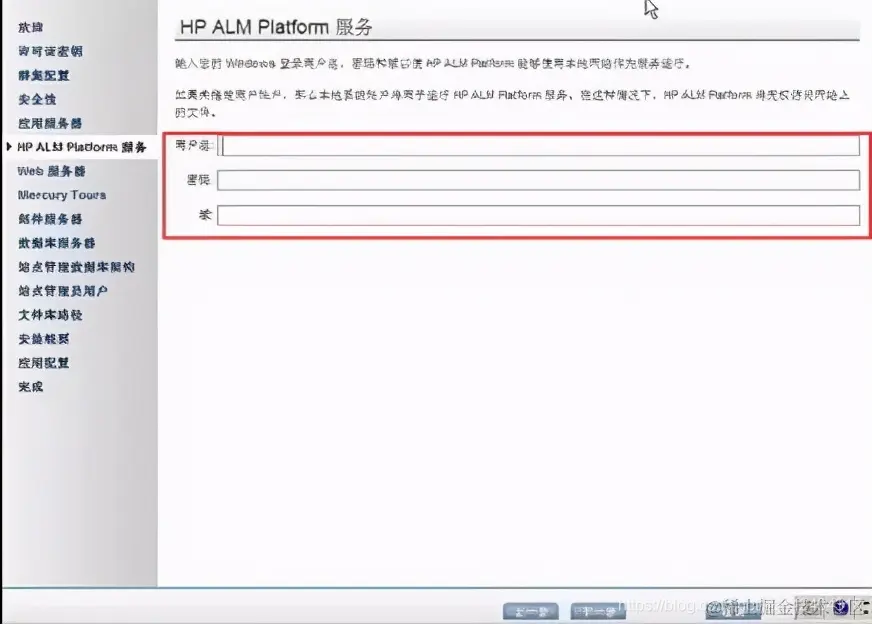Select 完成 step in sidebar
The image size is (872, 624).
[30, 386]
